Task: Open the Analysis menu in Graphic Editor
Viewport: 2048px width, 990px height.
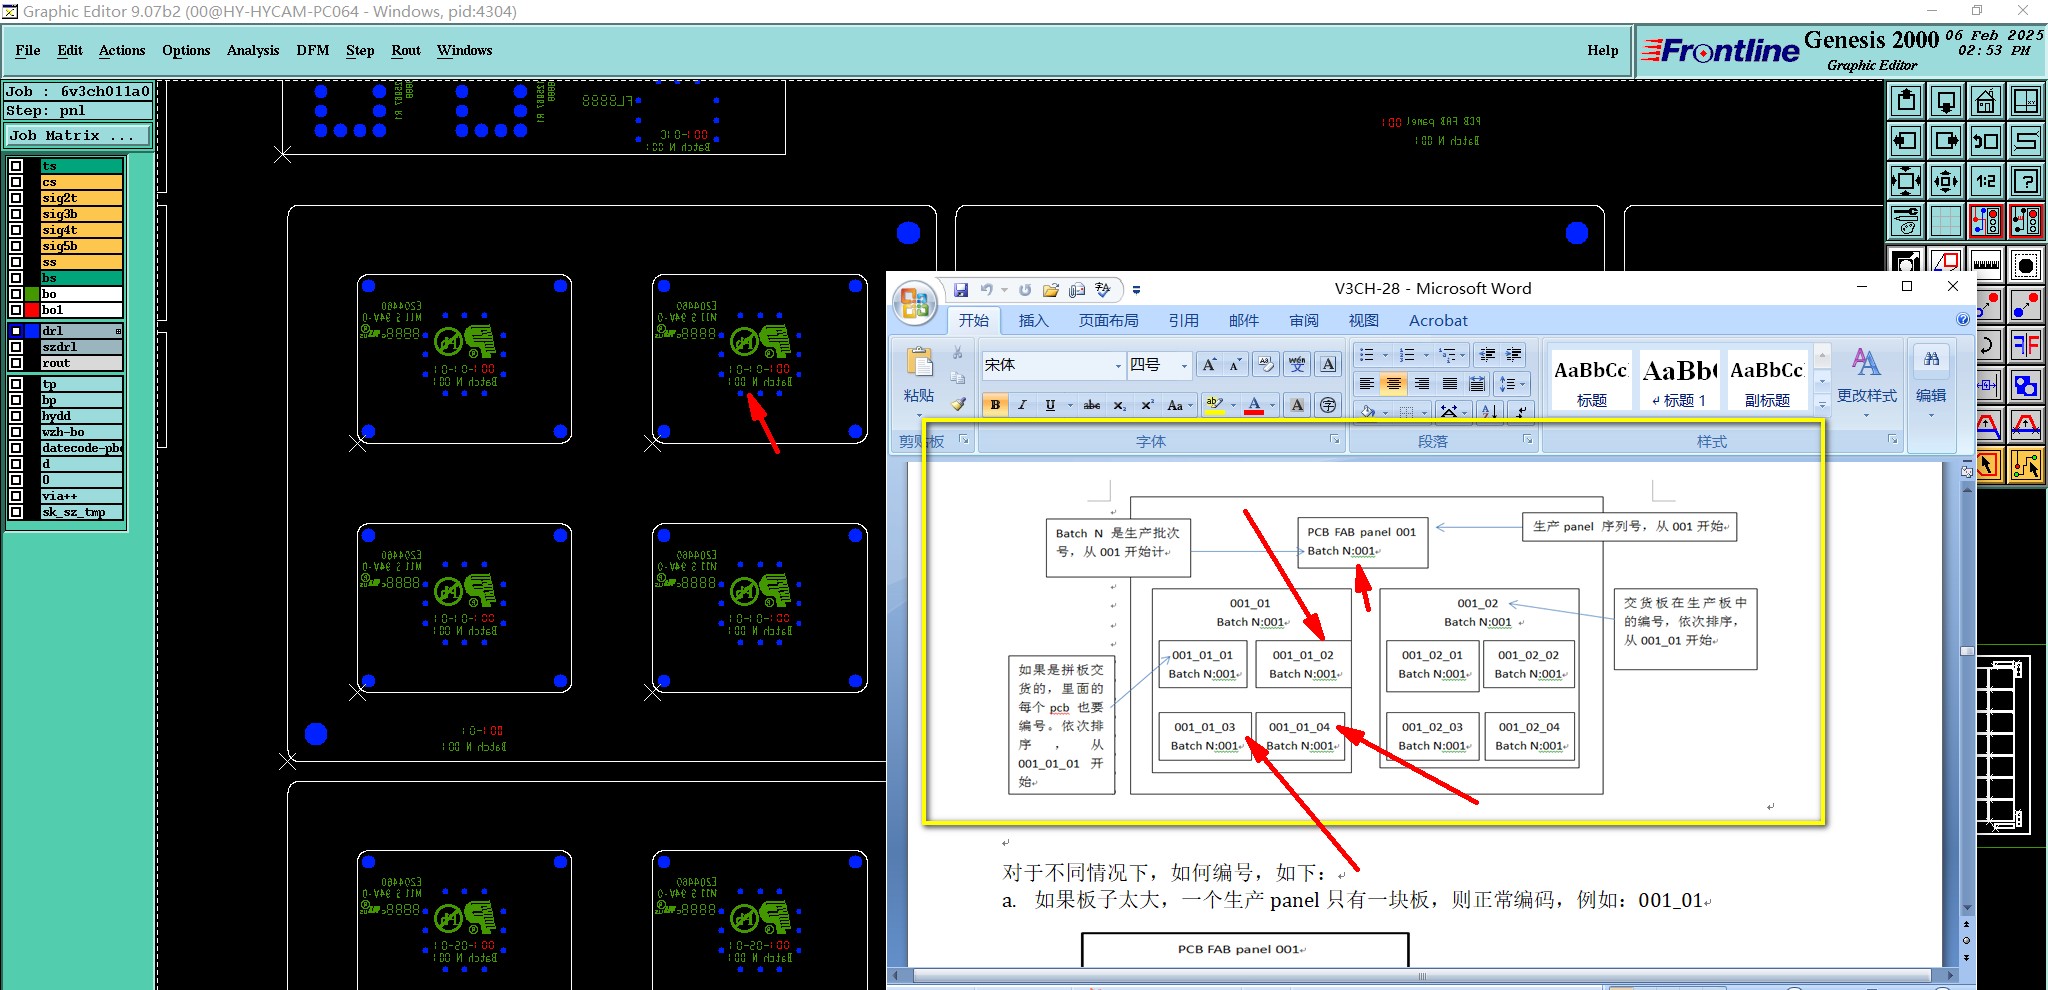Action: coord(253,50)
